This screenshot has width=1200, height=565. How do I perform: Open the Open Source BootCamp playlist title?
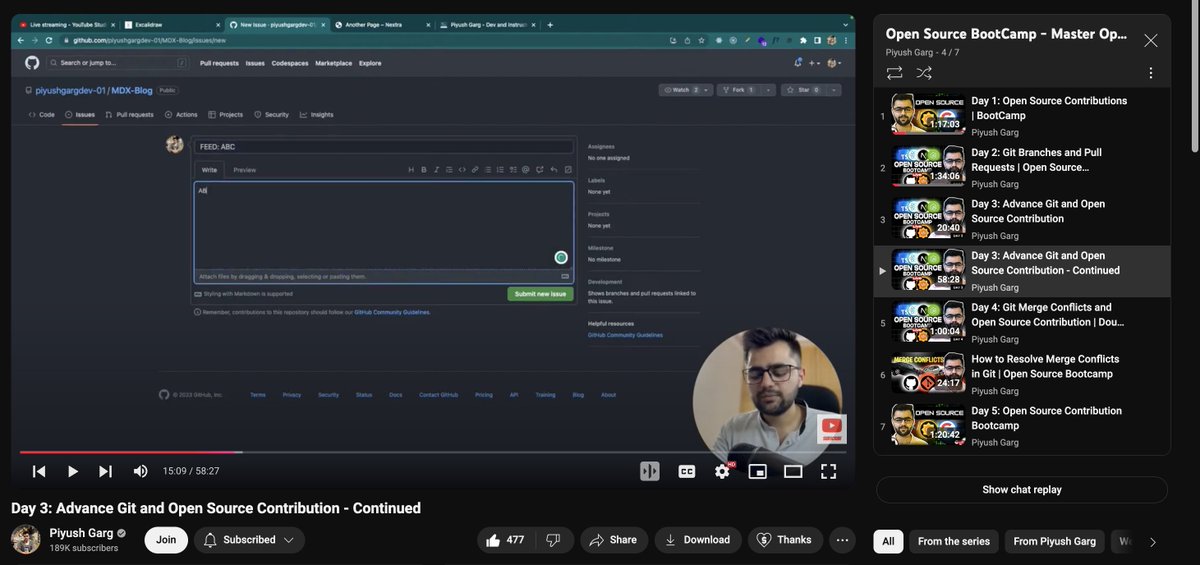(x=1006, y=34)
